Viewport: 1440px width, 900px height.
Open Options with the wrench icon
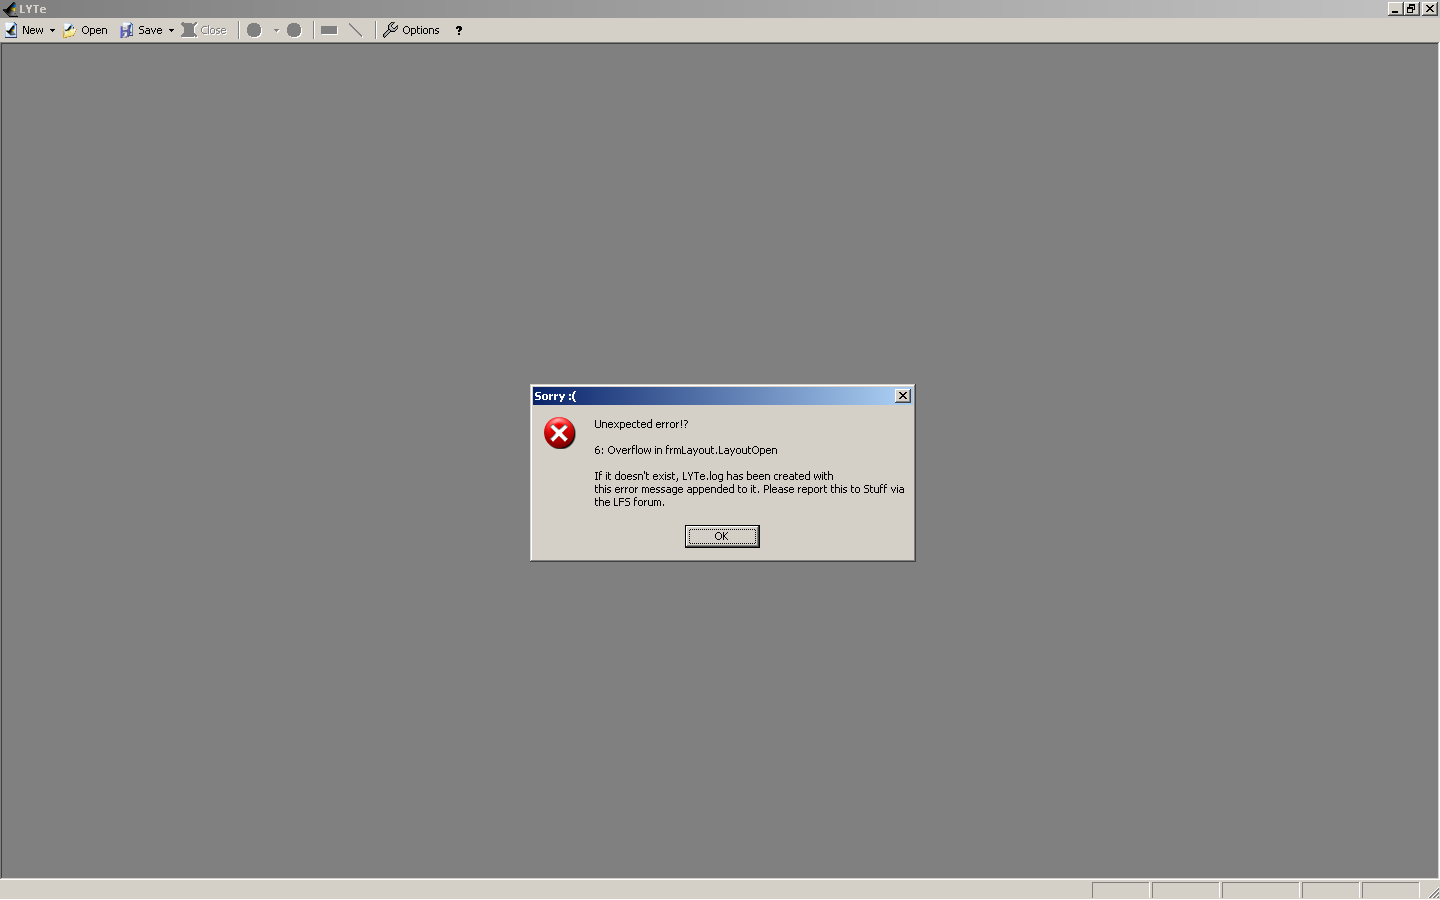(x=411, y=30)
